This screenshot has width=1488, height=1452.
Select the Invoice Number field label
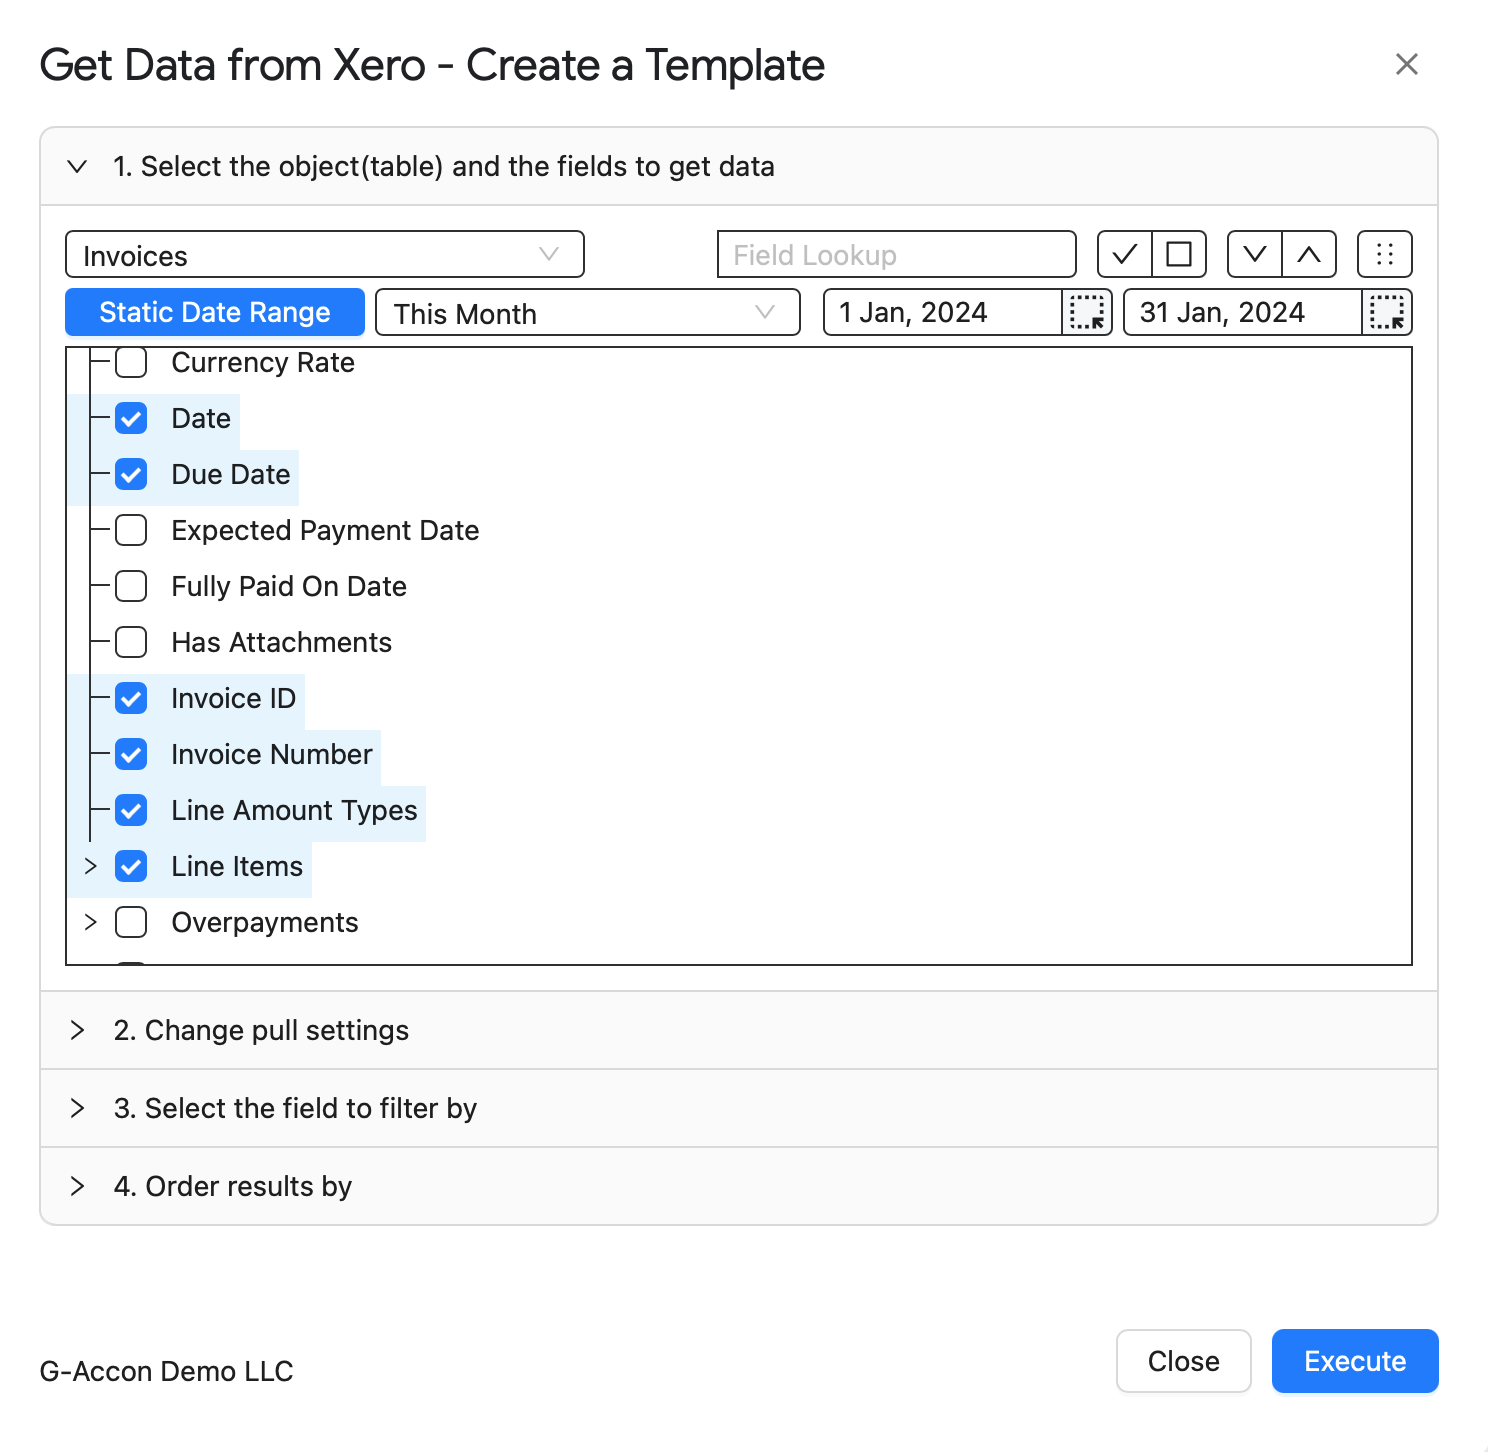click(x=272, y=754)
